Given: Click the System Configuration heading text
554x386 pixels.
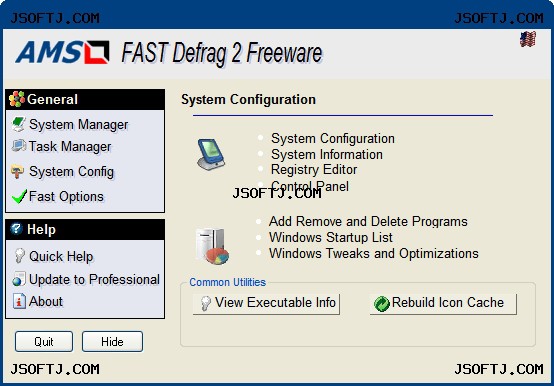Looking at the screenshot, I should coord(248,100).
